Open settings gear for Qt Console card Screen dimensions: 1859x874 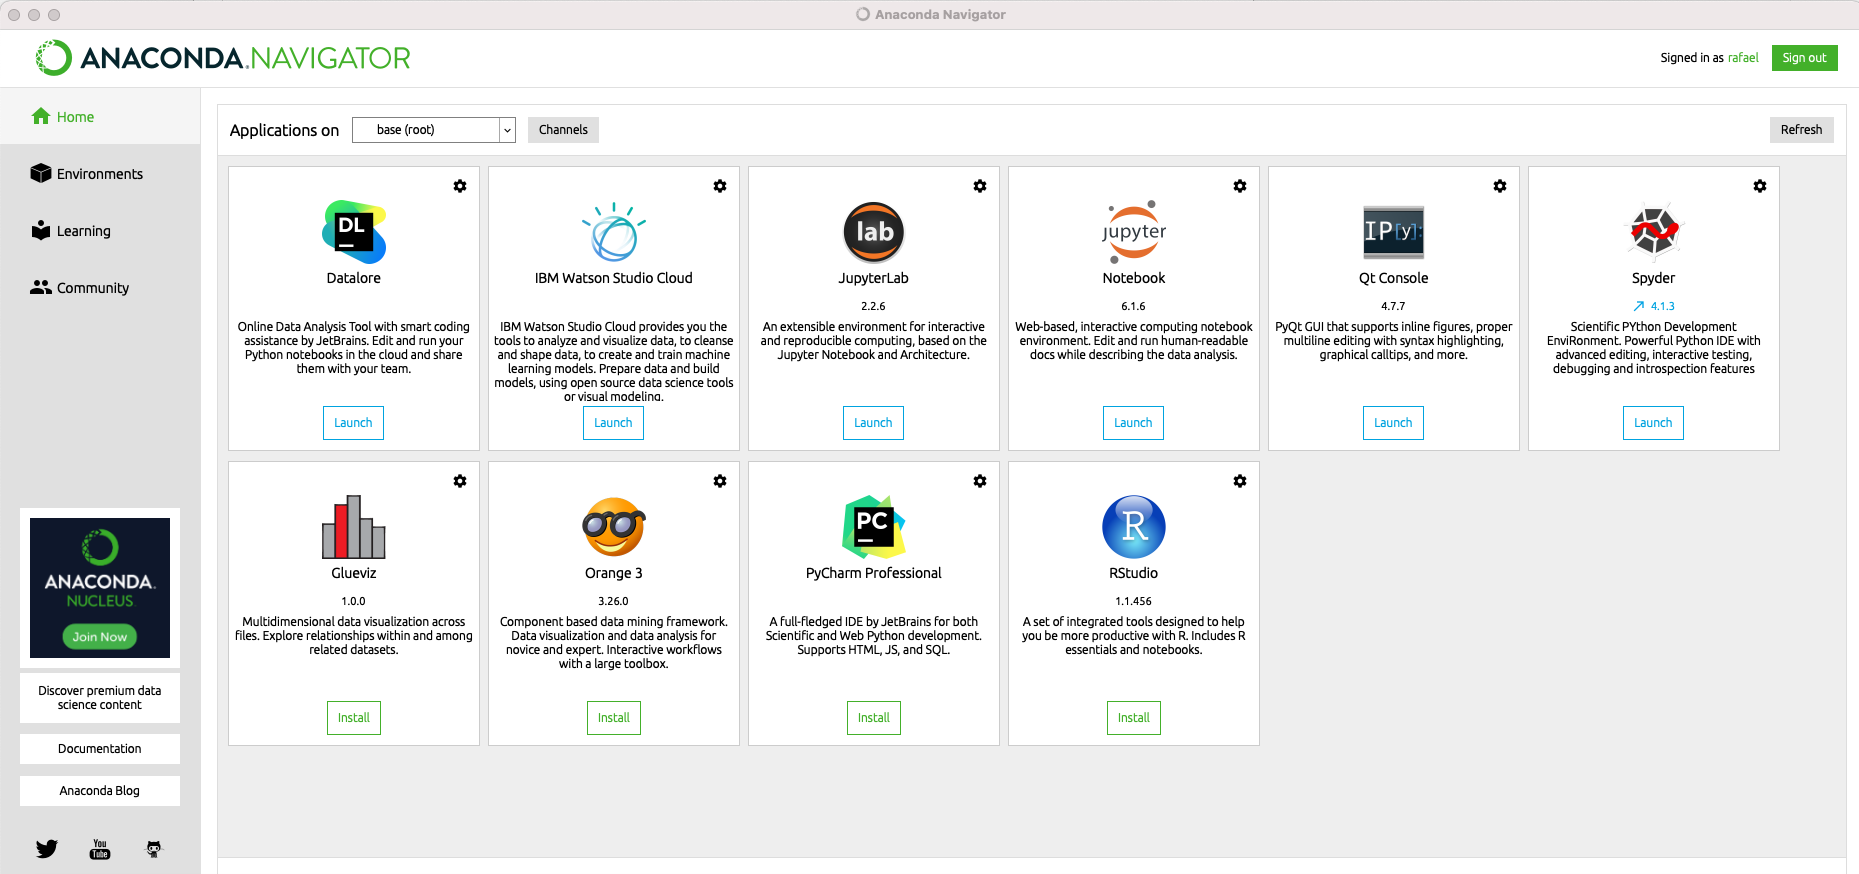[x=1500, y=186]
